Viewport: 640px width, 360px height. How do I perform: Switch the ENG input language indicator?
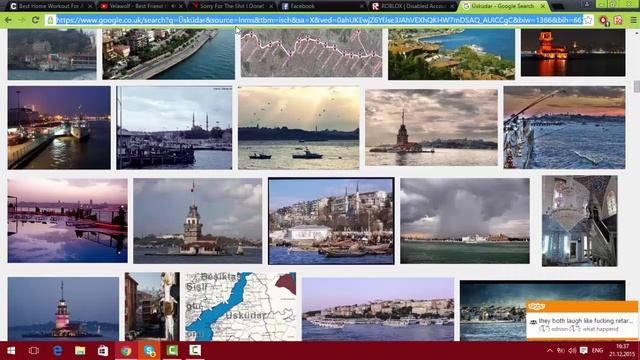[598, 351]
